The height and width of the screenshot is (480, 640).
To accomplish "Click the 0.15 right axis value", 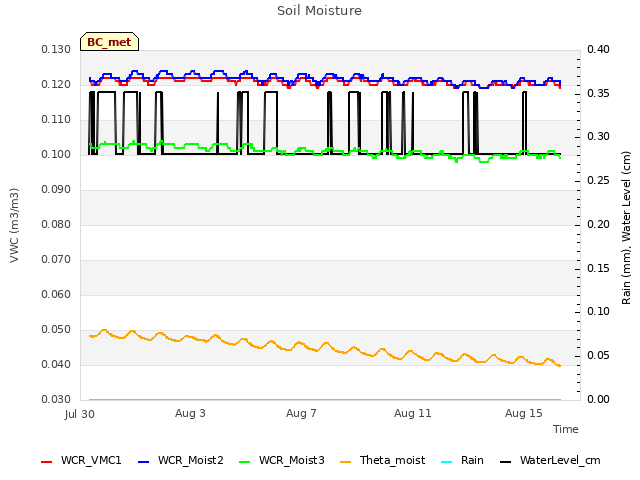I will coord(598,269).
